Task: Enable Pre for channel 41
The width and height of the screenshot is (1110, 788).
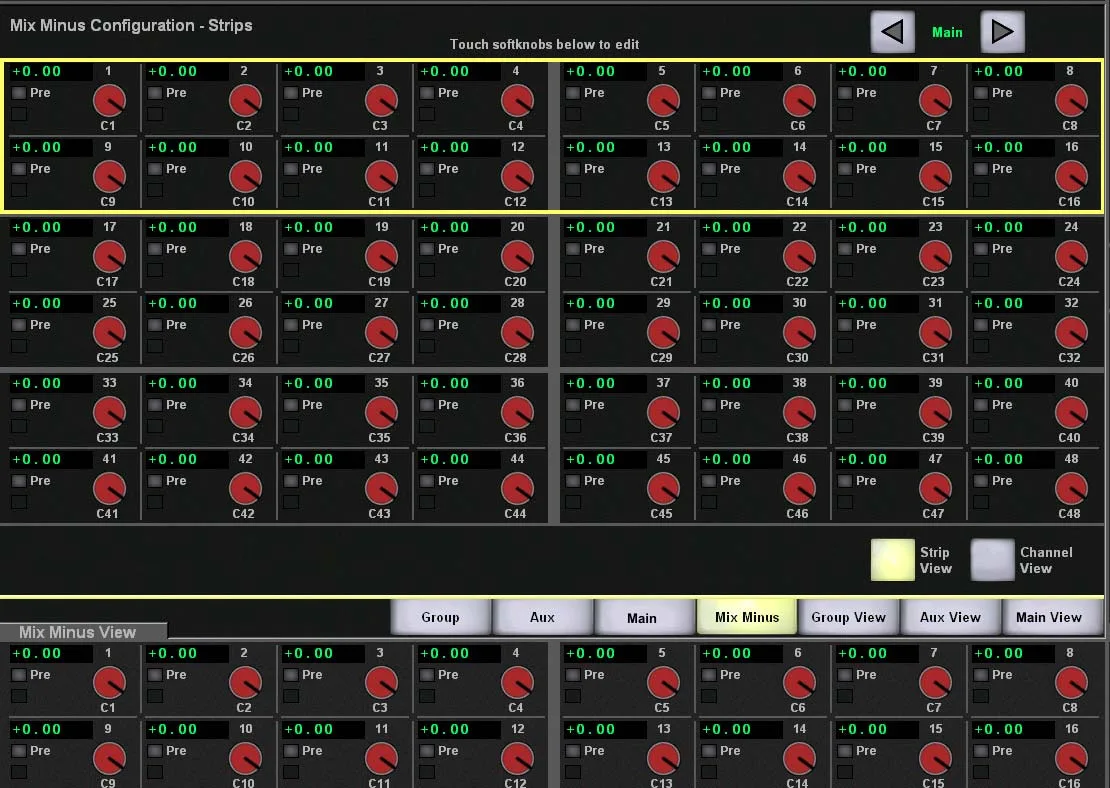Action: point(19,480)
